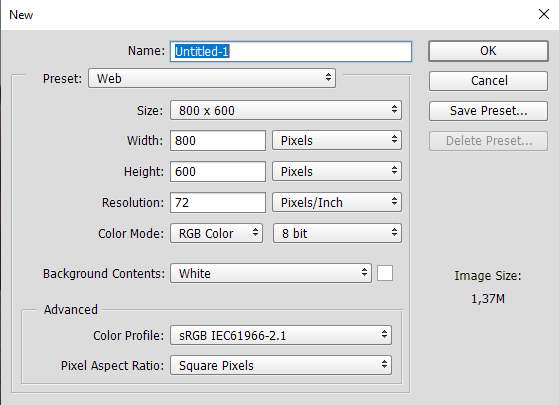Viewport: 559px width, 405px height.
Task: Open the RGB Color mode dropdown
Action: point(216,233)
